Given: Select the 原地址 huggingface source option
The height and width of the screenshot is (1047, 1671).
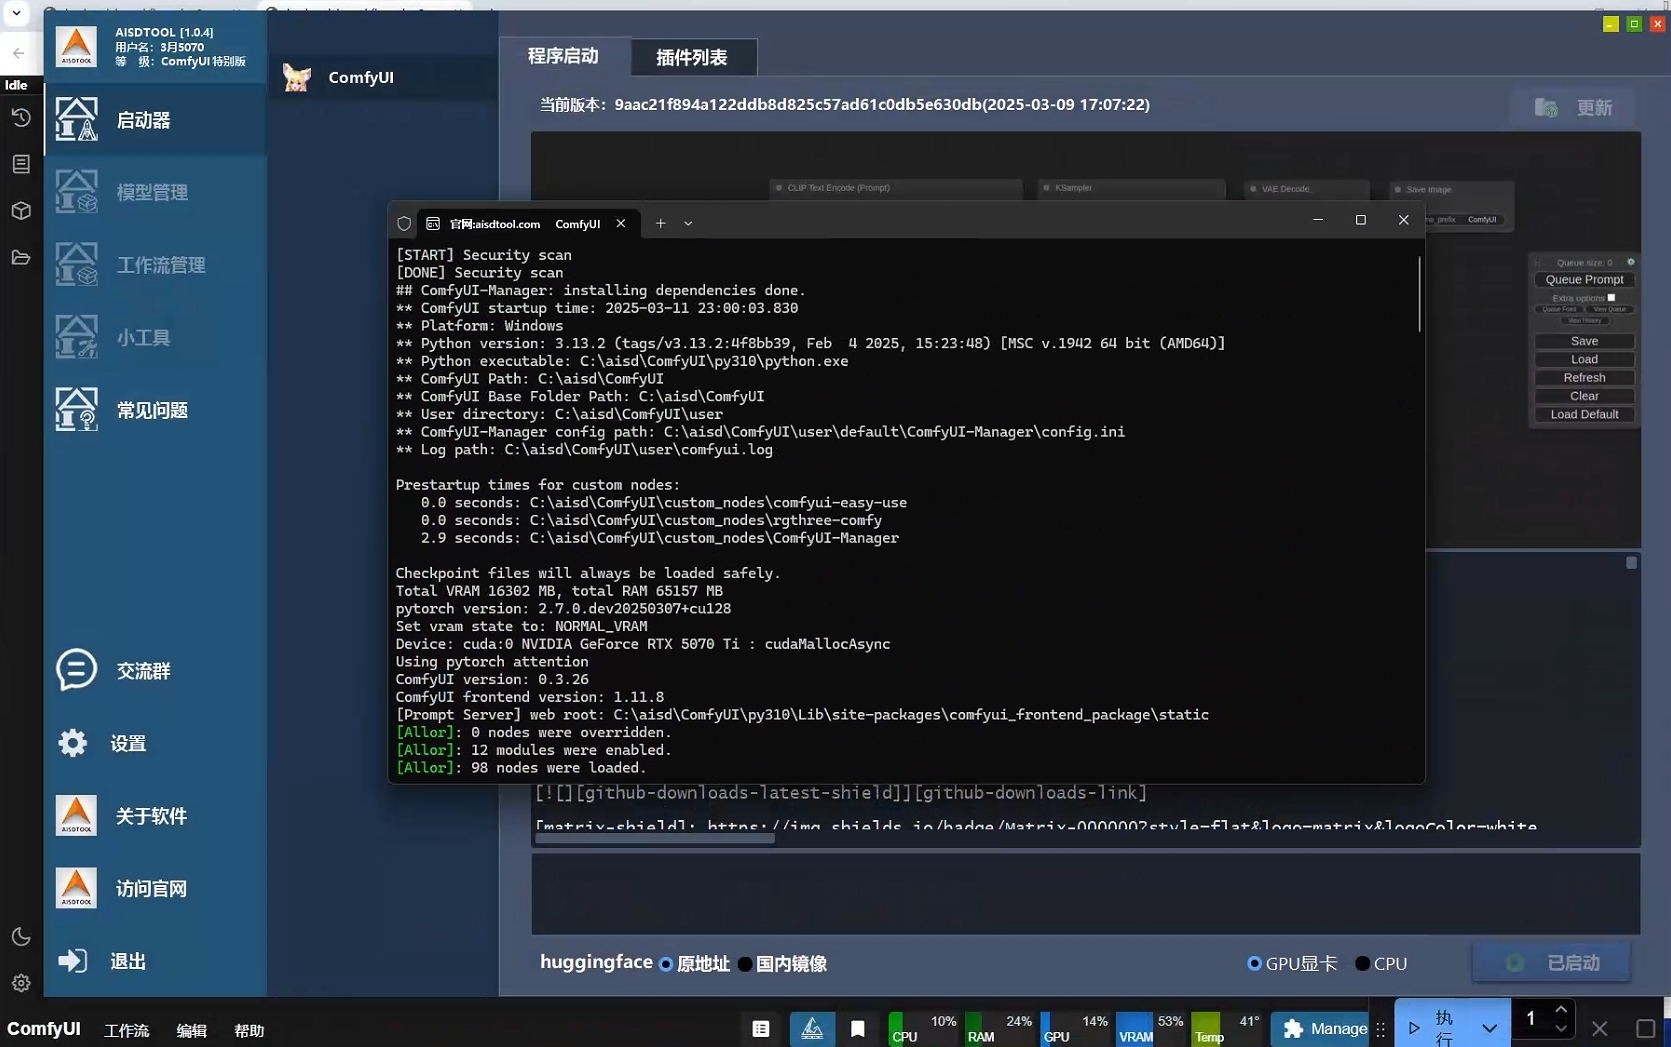Looking at the screenshot, I should [x=694, y=964].
